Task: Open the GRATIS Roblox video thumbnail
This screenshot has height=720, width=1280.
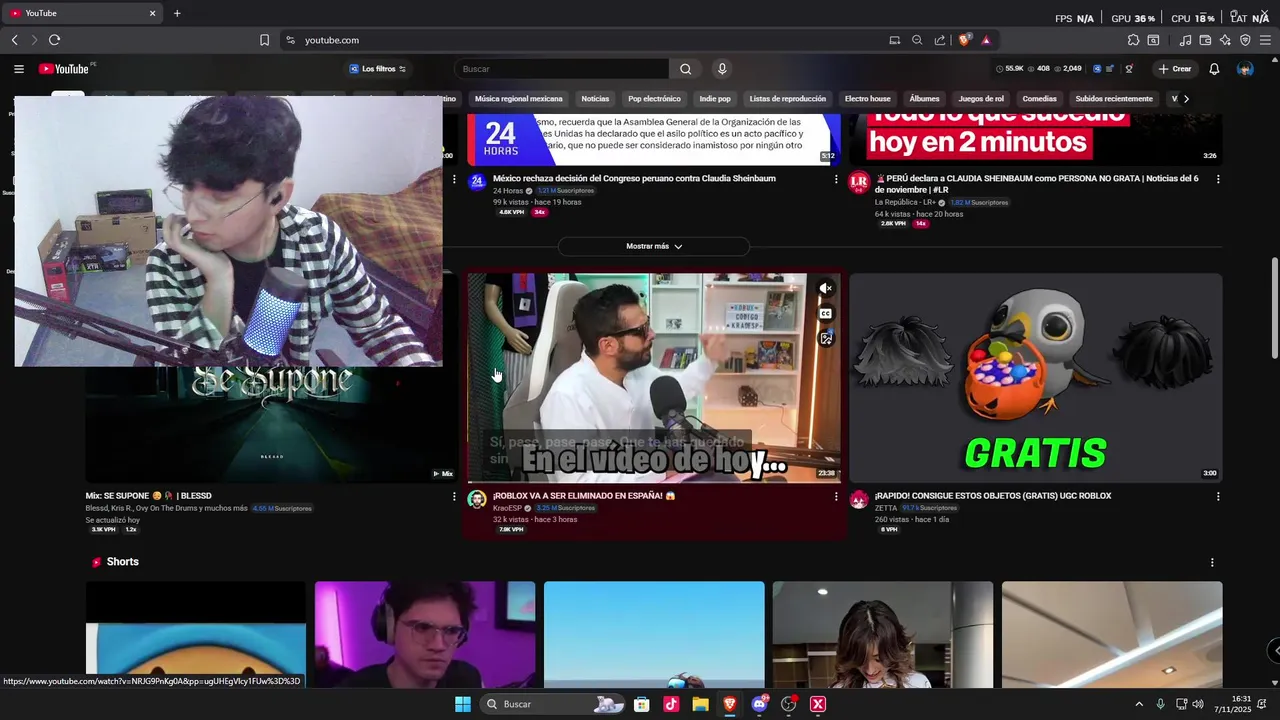Action: 1035,377
